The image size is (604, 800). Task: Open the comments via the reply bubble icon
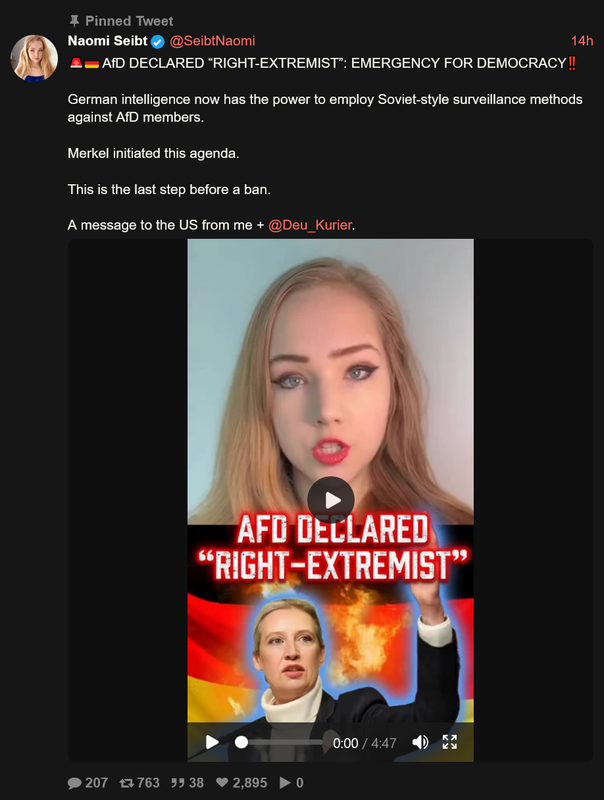(x=74, y=783)
